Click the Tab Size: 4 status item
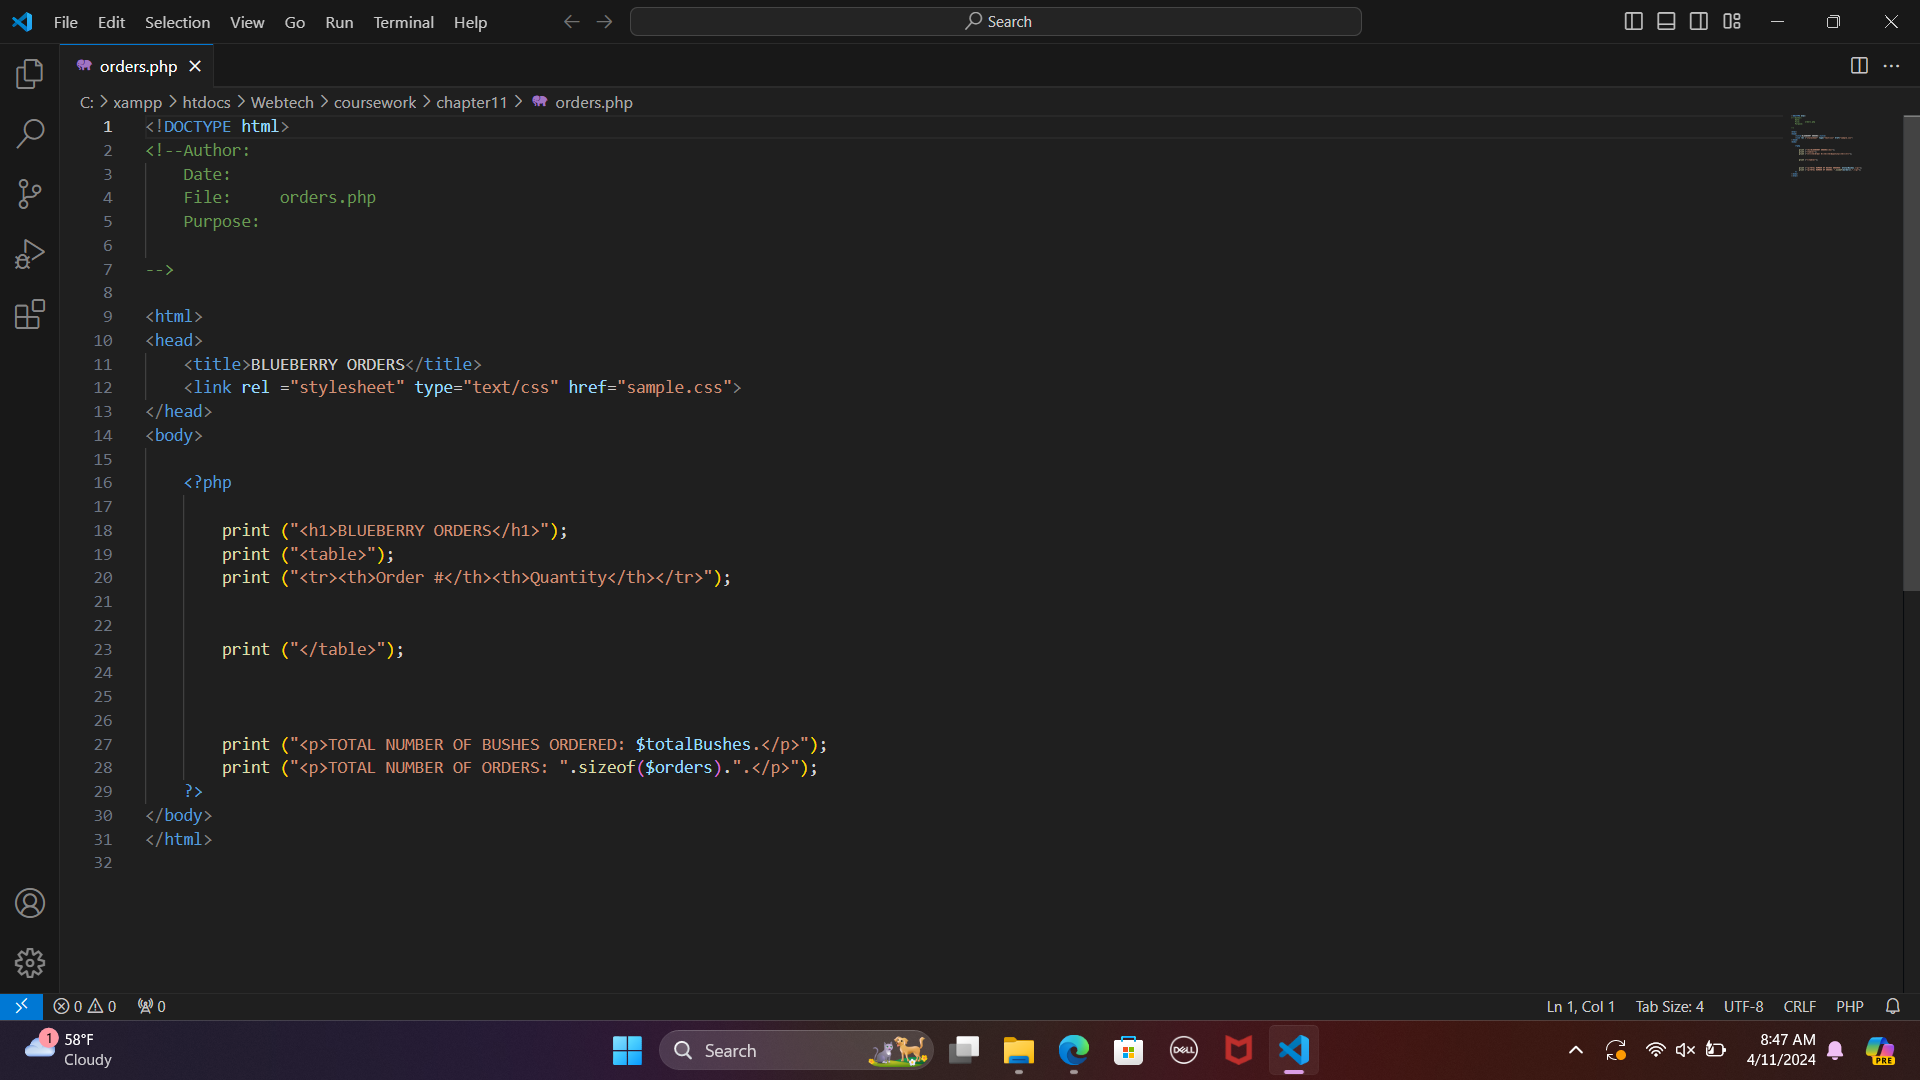This screenshot has width=1920, height=1080. 1669,1006
